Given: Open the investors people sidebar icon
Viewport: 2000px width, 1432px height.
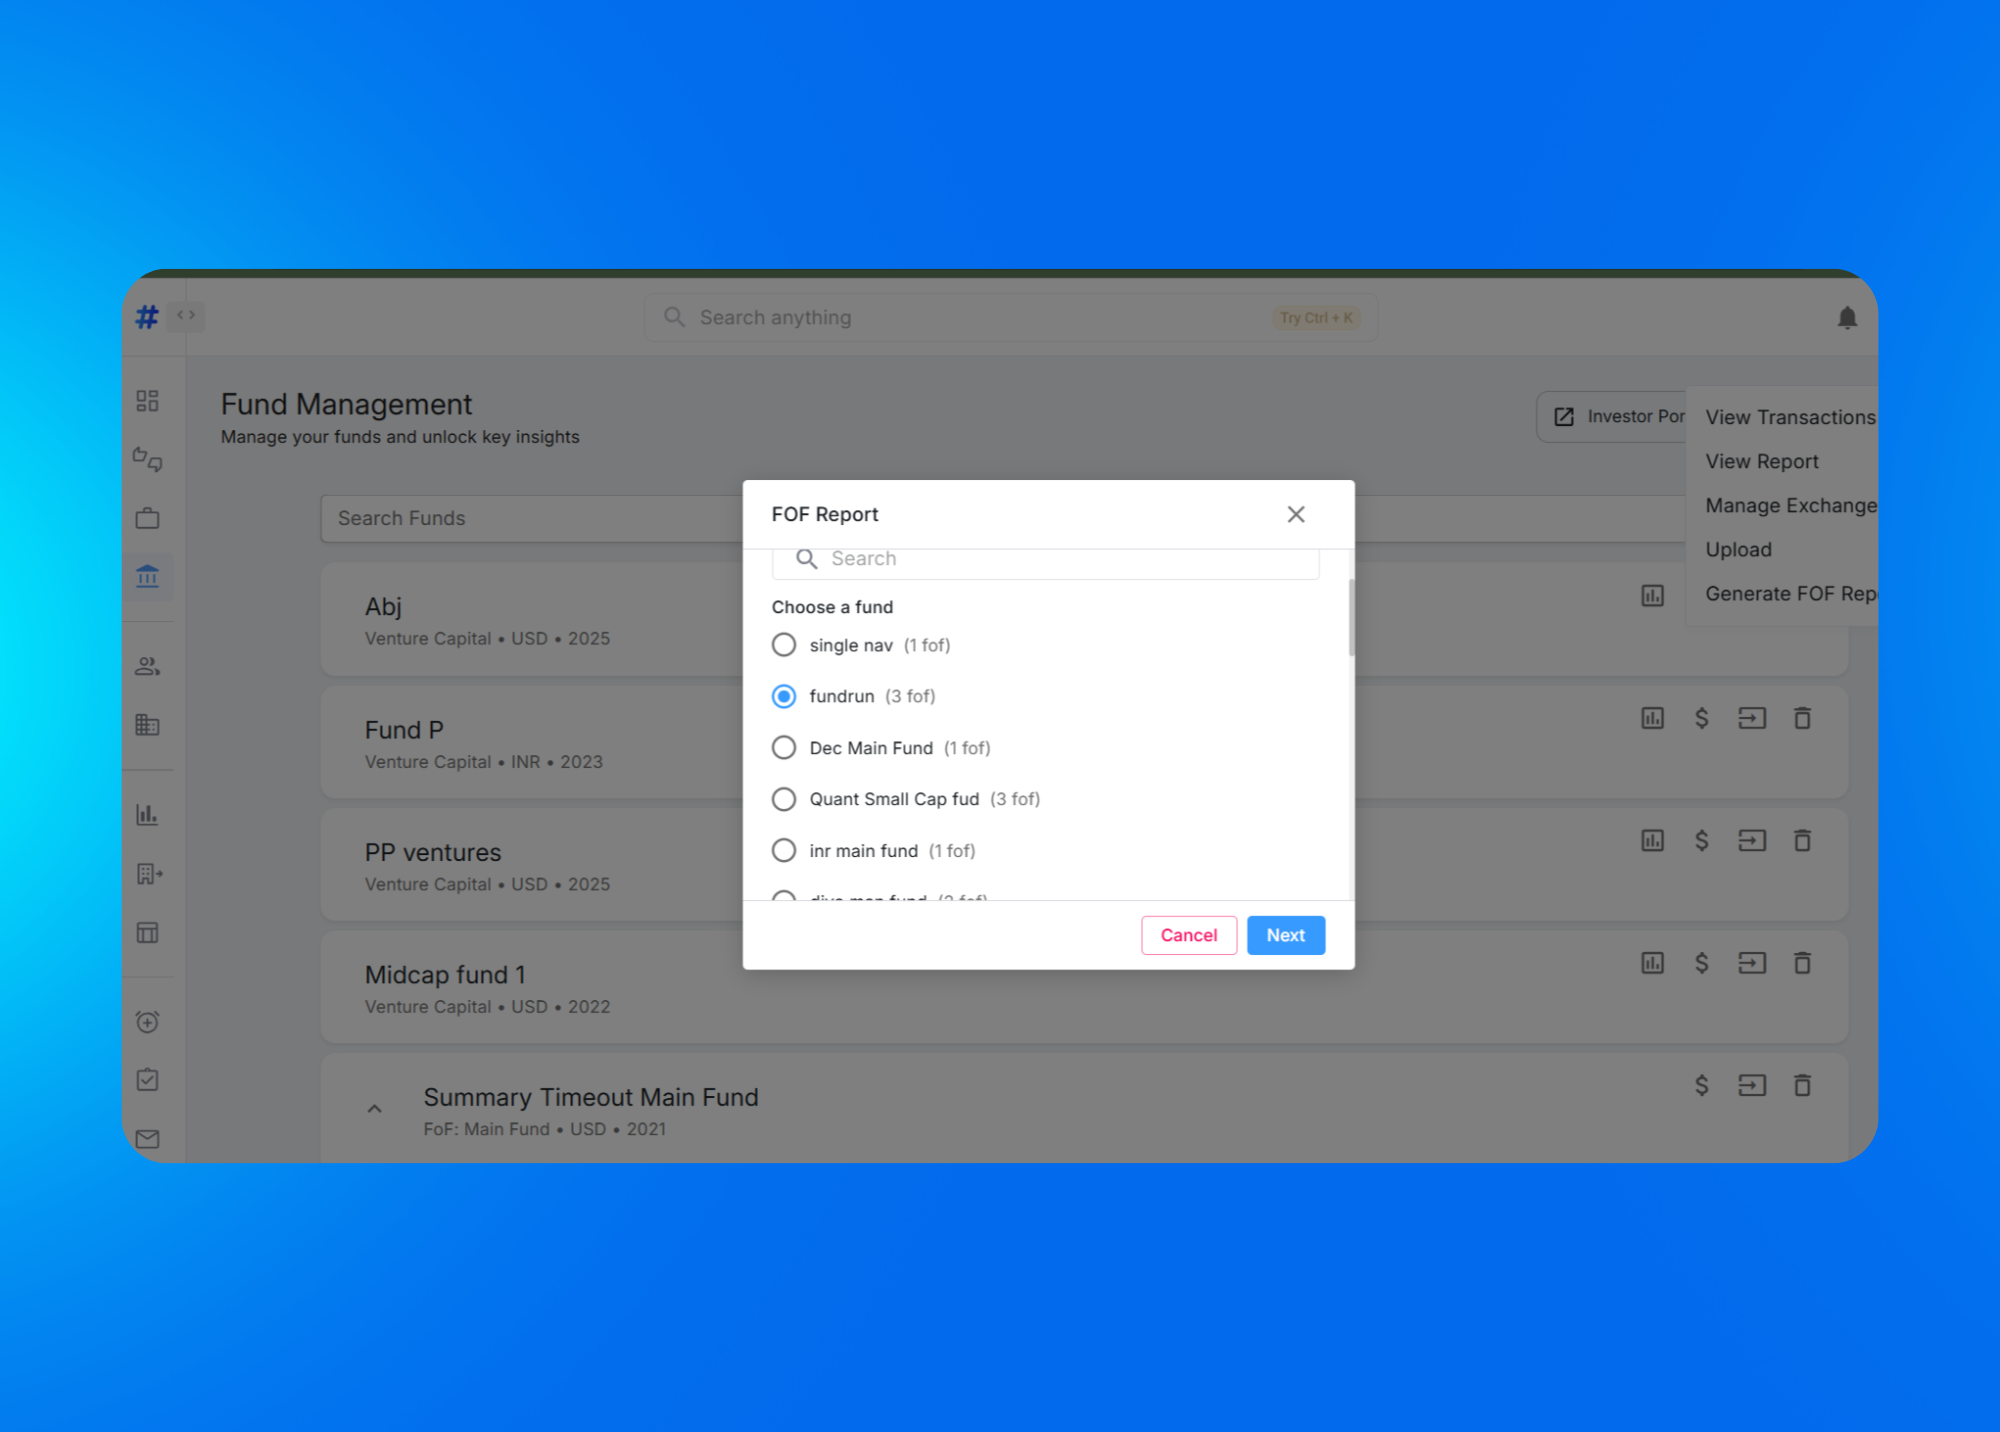Looking at the screenshot, I should tap(147, 666).
